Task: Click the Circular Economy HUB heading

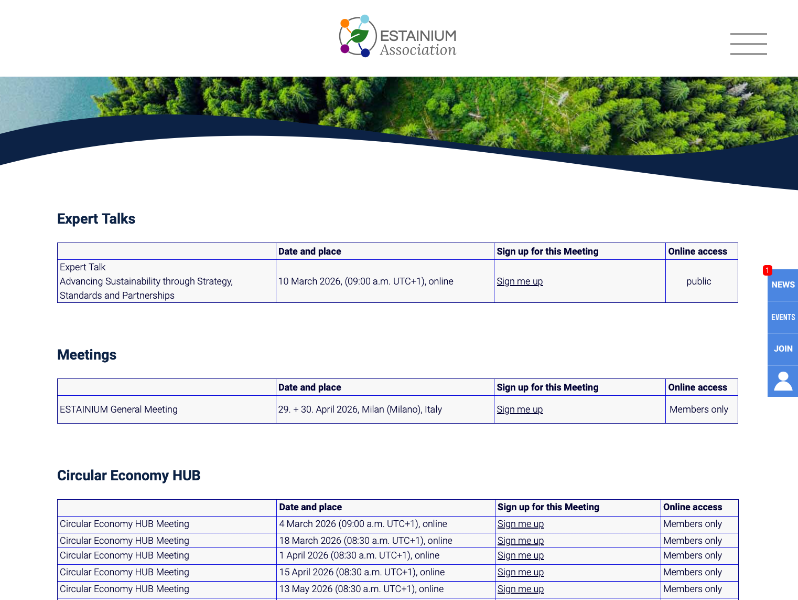Action: point(129,476)
